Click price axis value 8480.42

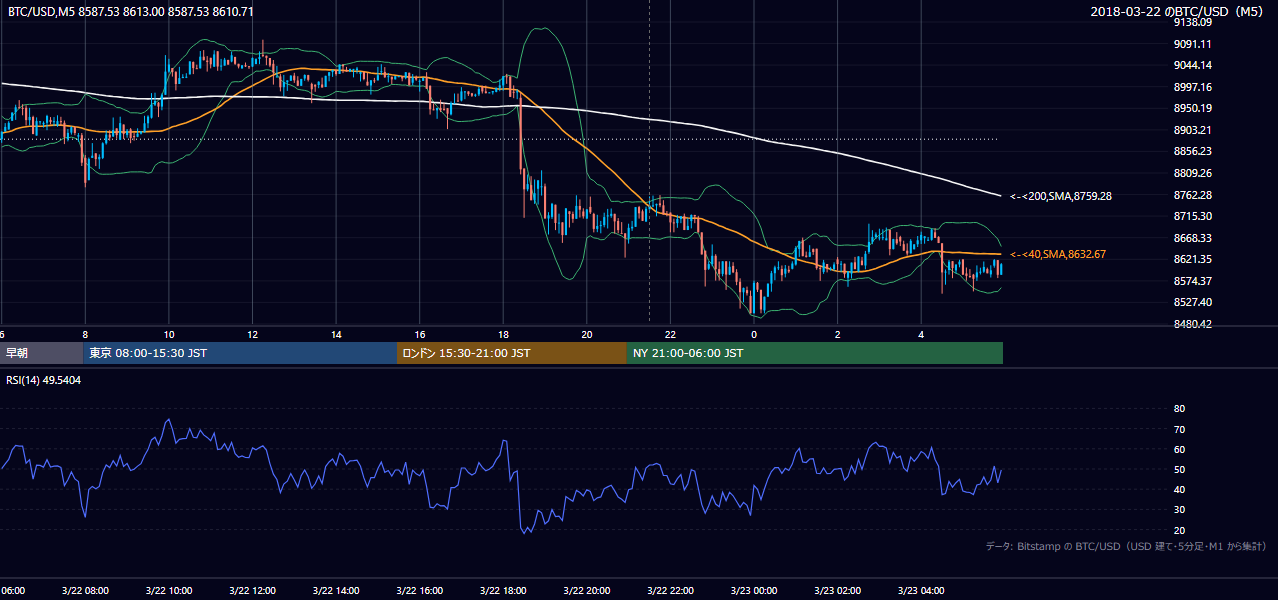click(1191, 324)
